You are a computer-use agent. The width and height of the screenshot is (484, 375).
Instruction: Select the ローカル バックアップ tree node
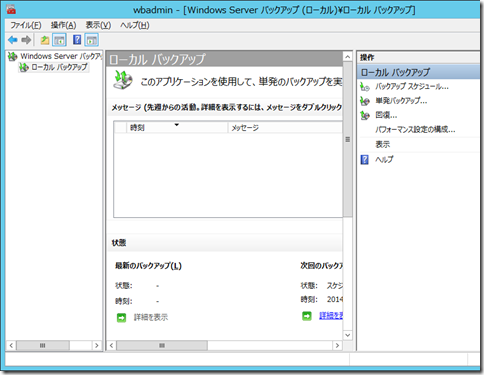pyautogui.click(x=54, y=67)
